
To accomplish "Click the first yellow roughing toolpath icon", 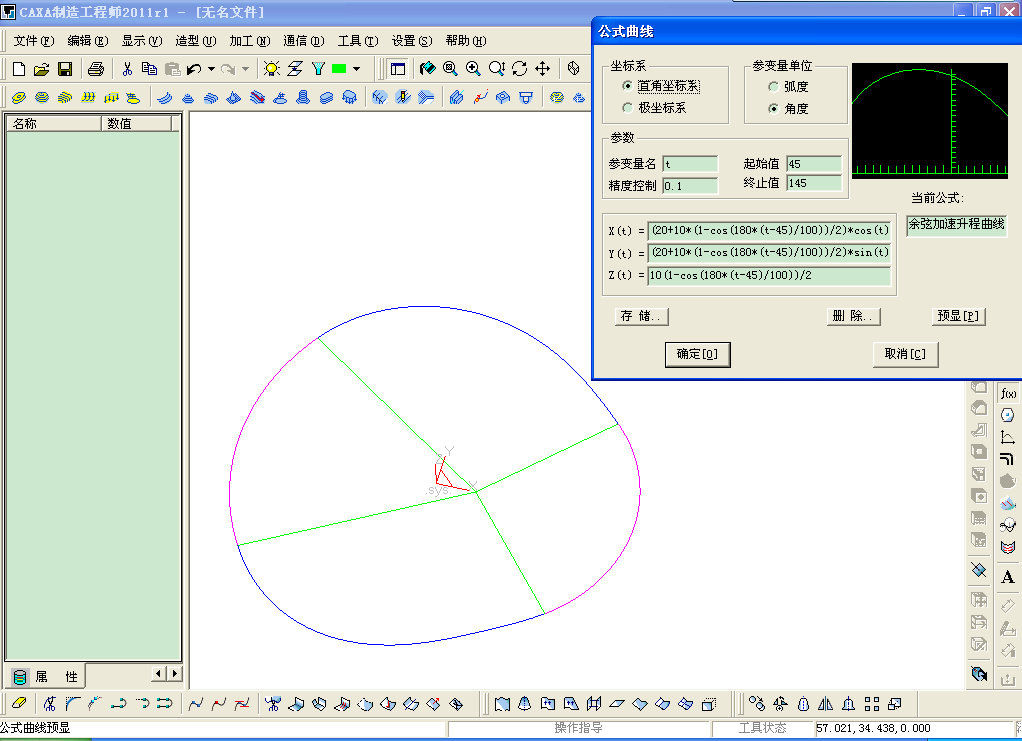I will tap(19, 98).
